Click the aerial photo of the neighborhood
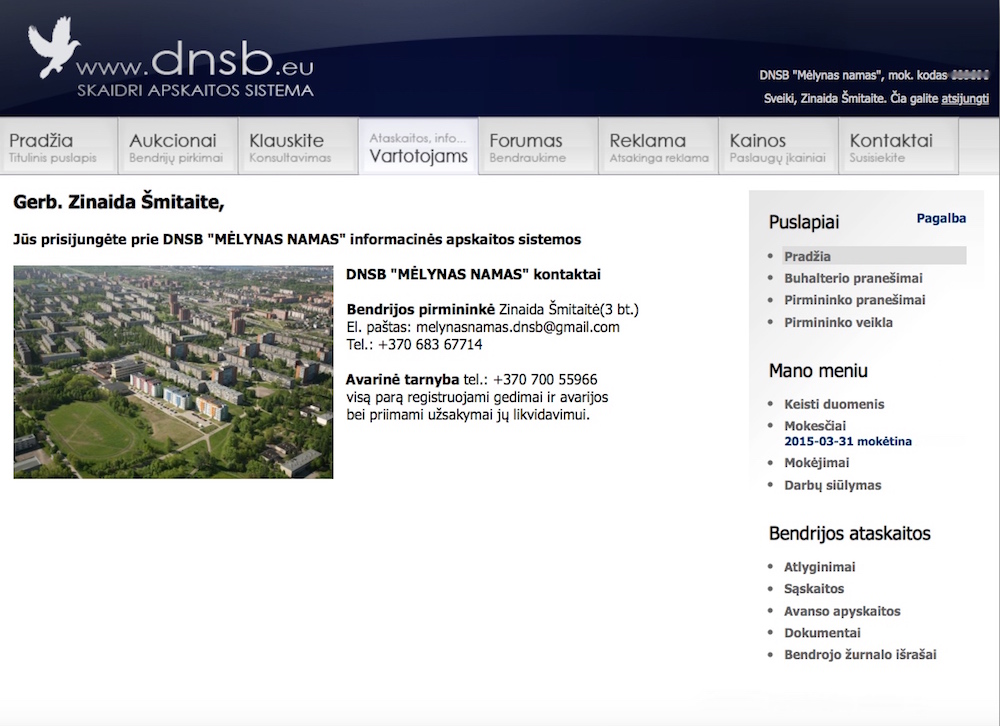Viewport: 1000px width, 726px height. 173,372
